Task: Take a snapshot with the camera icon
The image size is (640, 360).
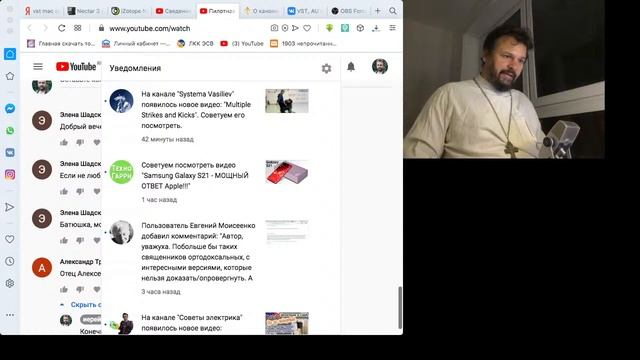Action: (x=274, y=28)
